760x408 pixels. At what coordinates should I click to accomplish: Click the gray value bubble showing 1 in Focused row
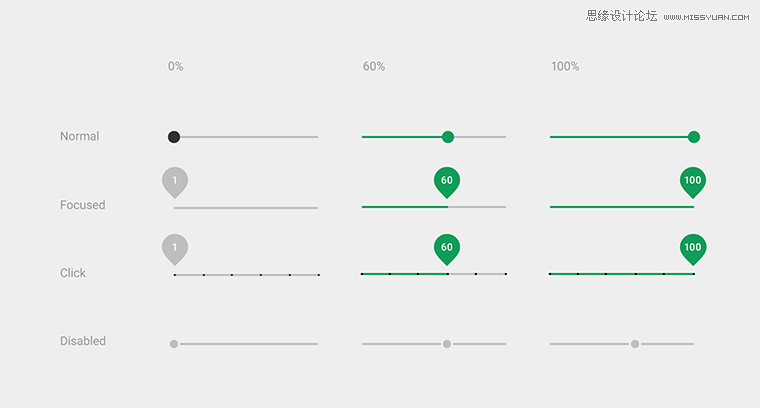point(175,183)
